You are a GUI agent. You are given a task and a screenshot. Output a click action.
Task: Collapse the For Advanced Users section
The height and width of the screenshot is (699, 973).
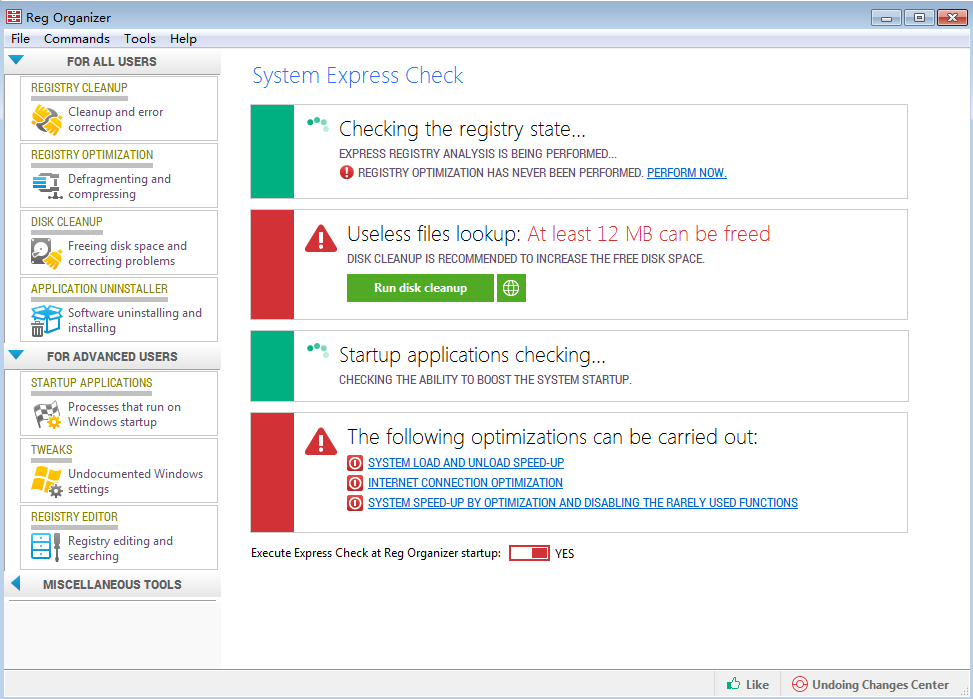[x=16, y=355]
